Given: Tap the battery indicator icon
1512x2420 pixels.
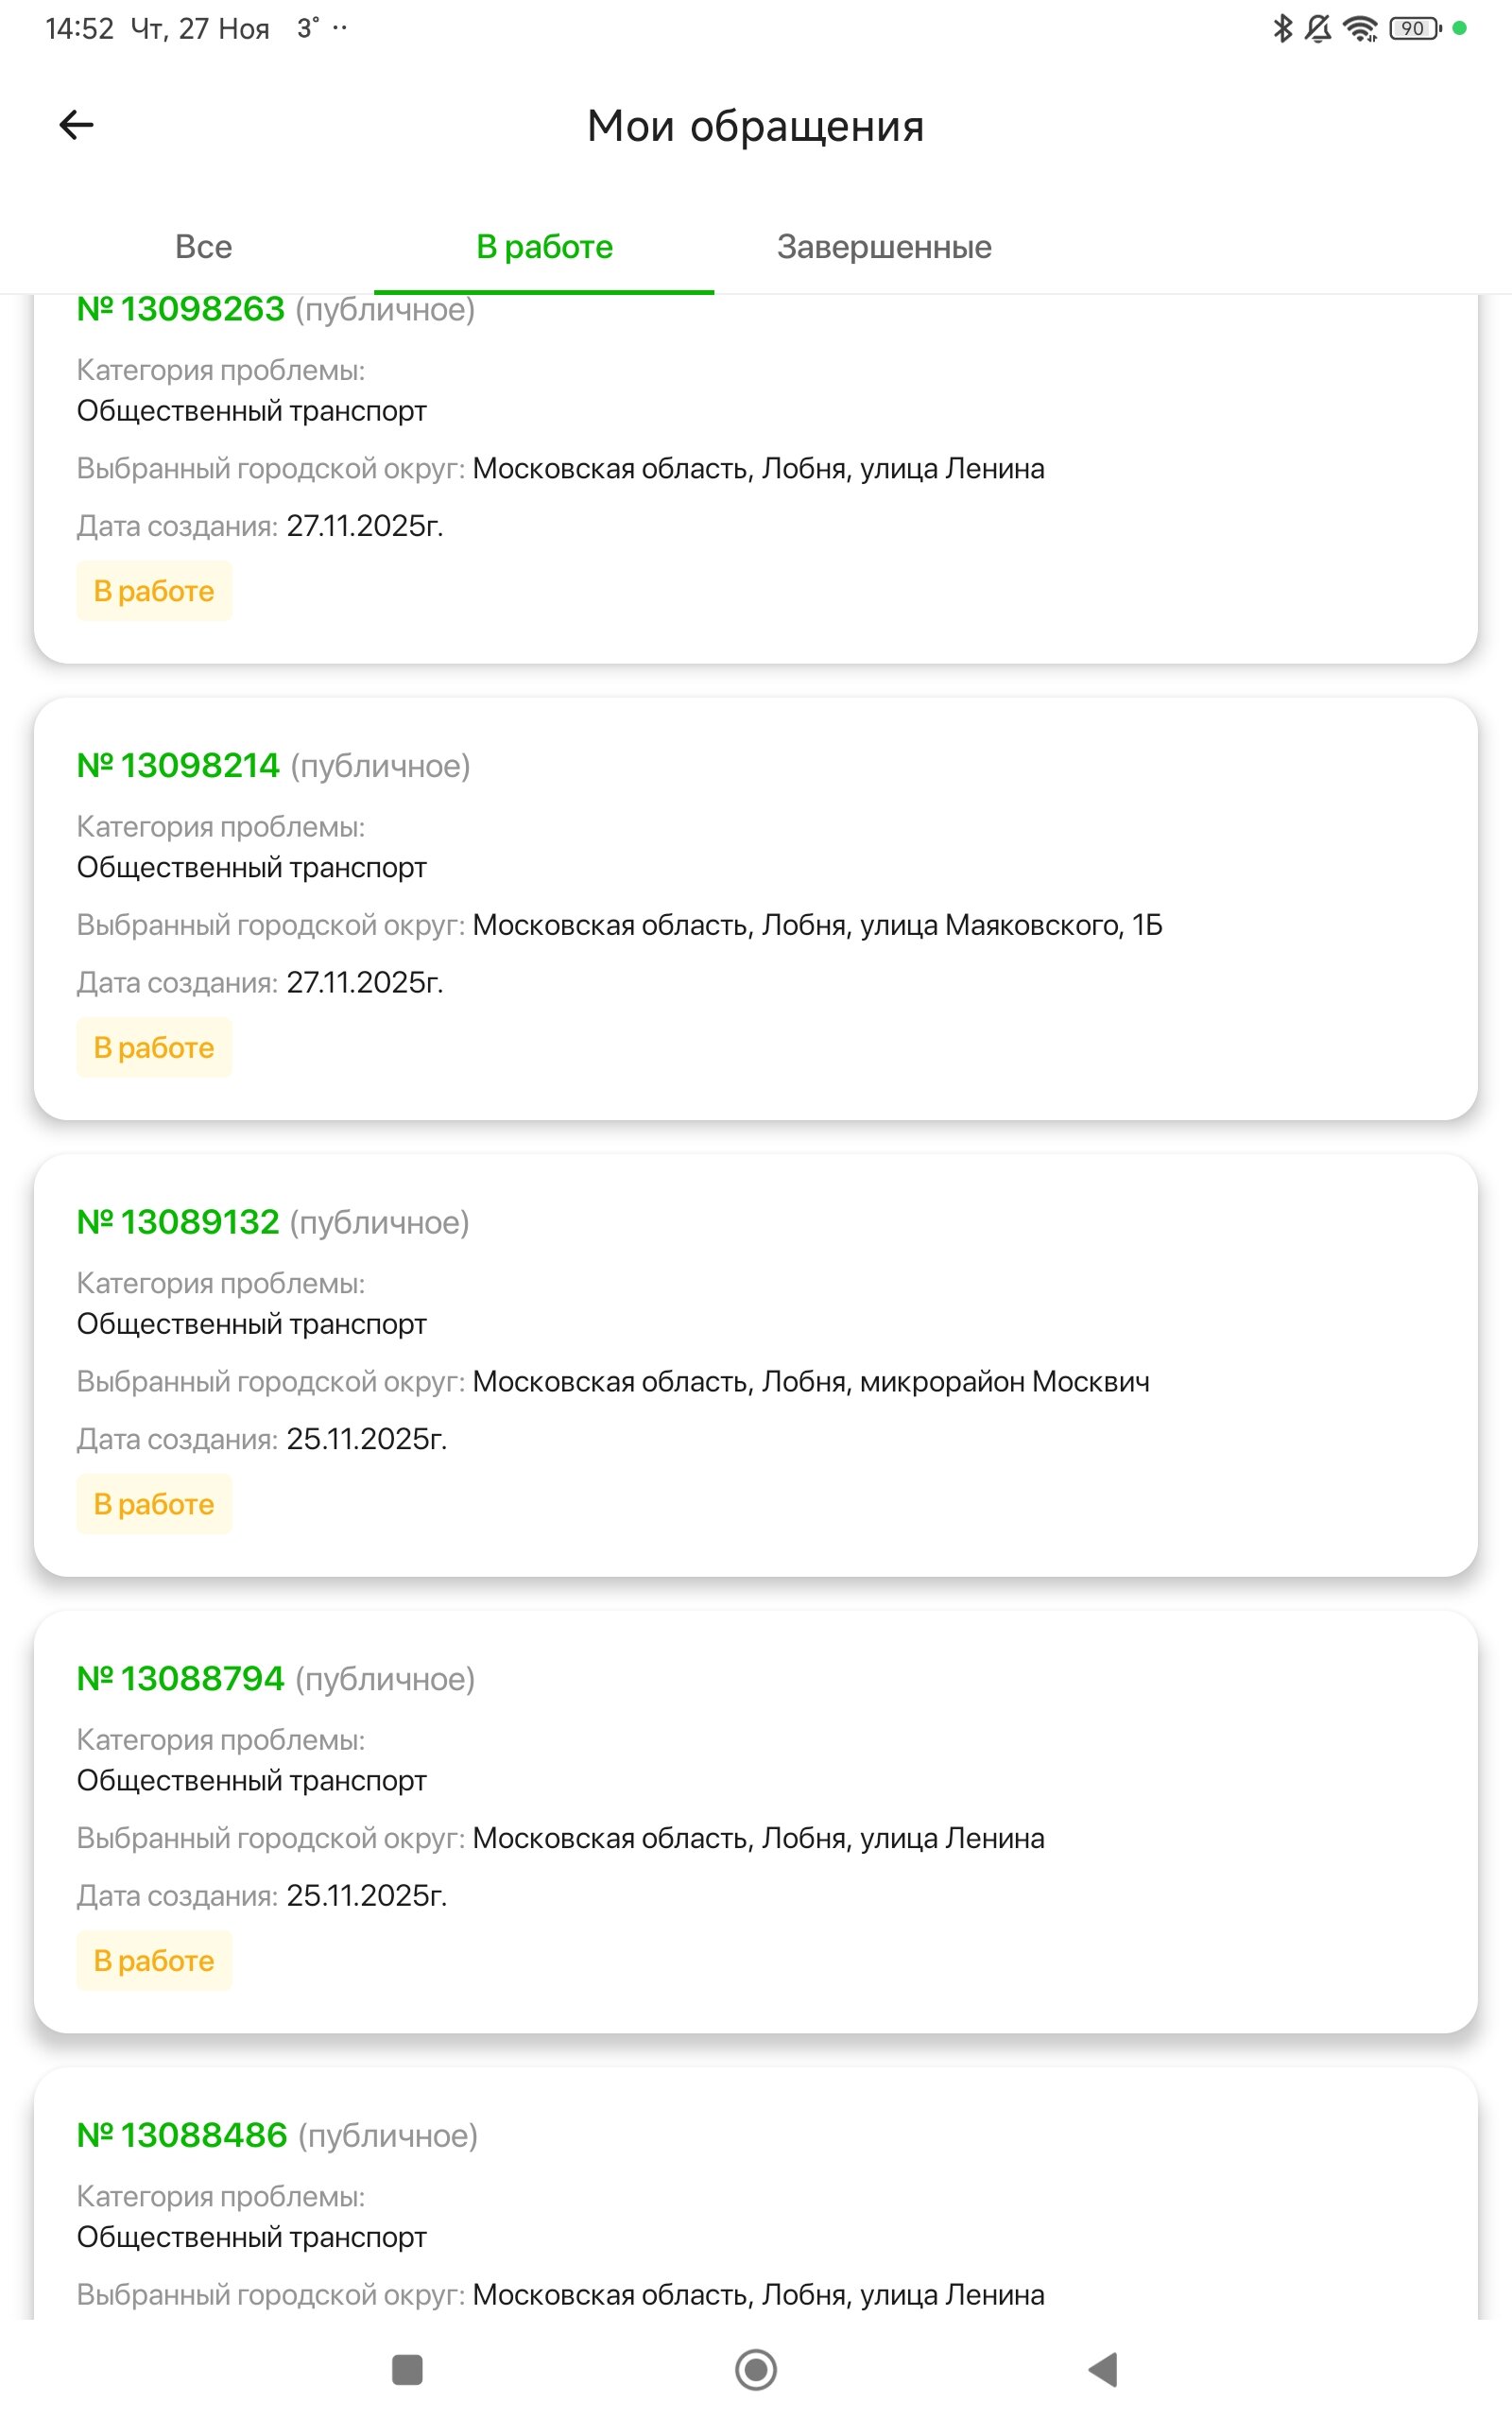Looking at the screenshot, I should [1414, 28].
